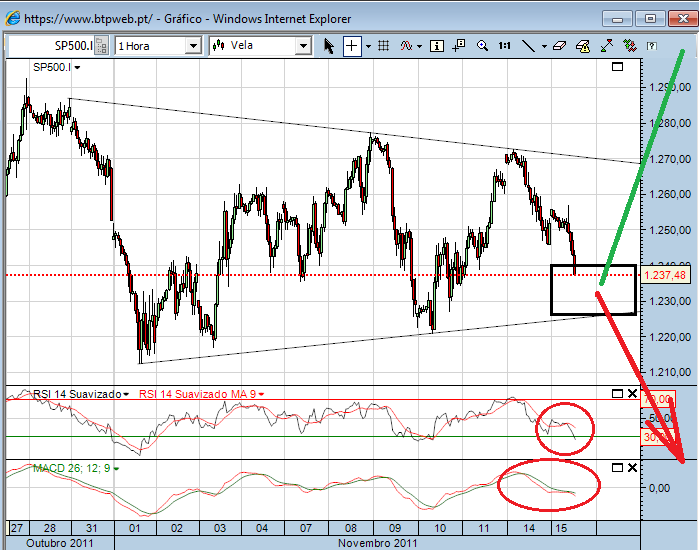This screenshot has width=699, height=550.
Task: Click date 01 on time axis
Action: [135, 528]
